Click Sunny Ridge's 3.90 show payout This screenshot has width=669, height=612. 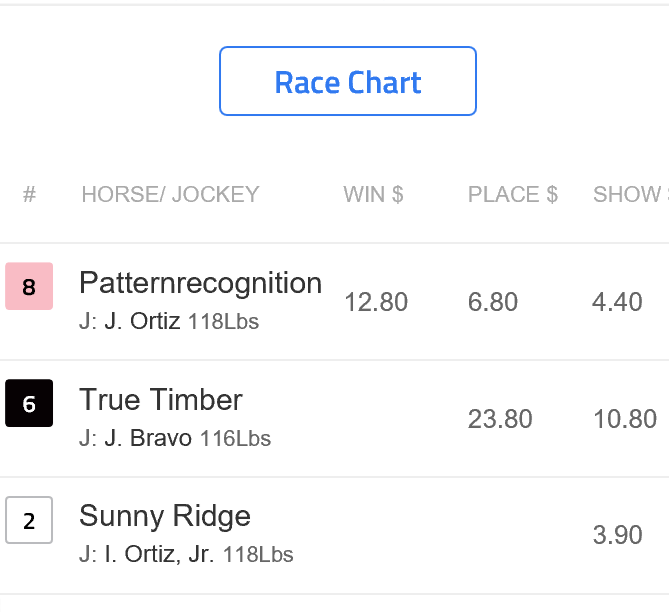pyautogui.click(x=617, y=535)
